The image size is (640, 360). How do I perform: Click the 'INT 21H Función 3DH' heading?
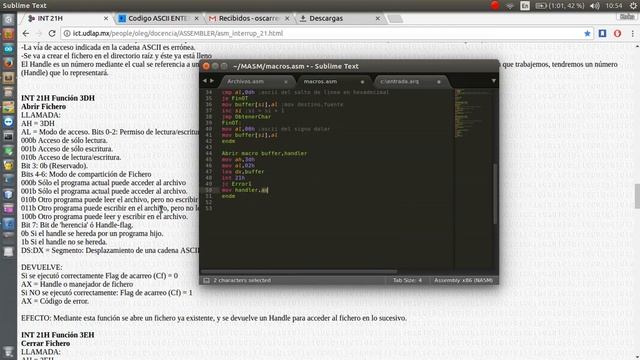click(x=58, y=98)
